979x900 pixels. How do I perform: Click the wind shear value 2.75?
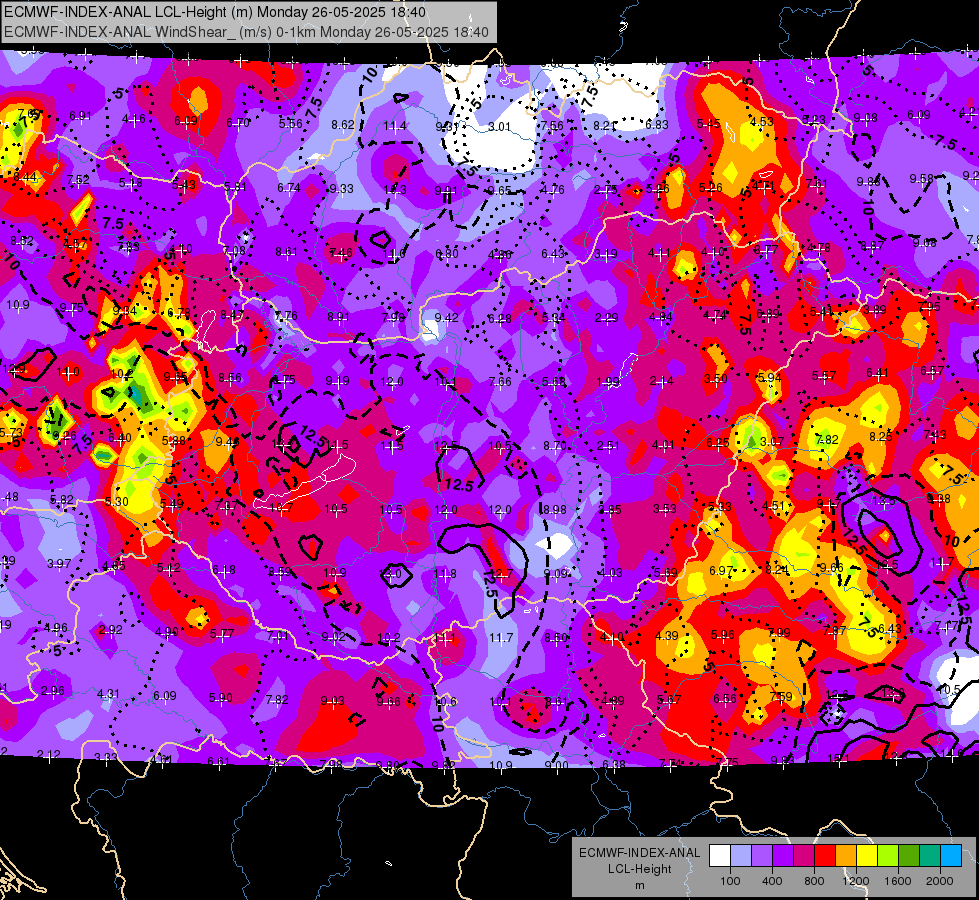tap(606, 189)
